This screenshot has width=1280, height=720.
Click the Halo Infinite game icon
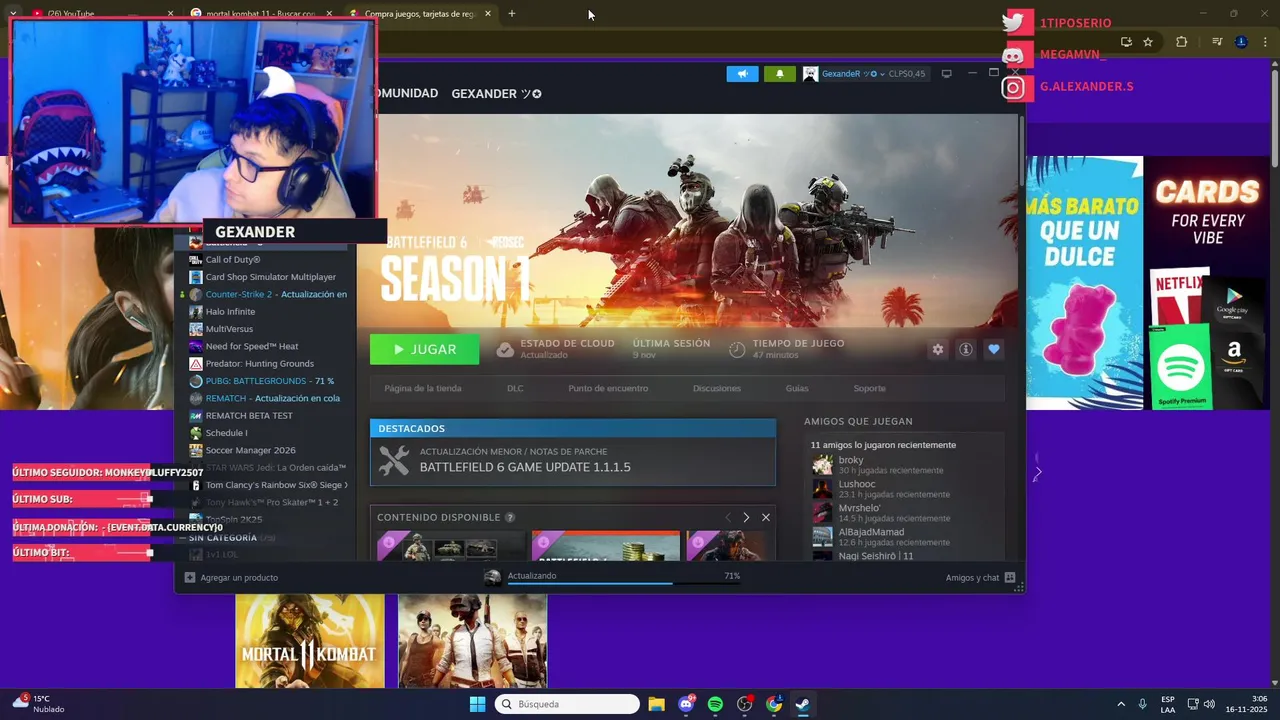click(x=196, y=312)
